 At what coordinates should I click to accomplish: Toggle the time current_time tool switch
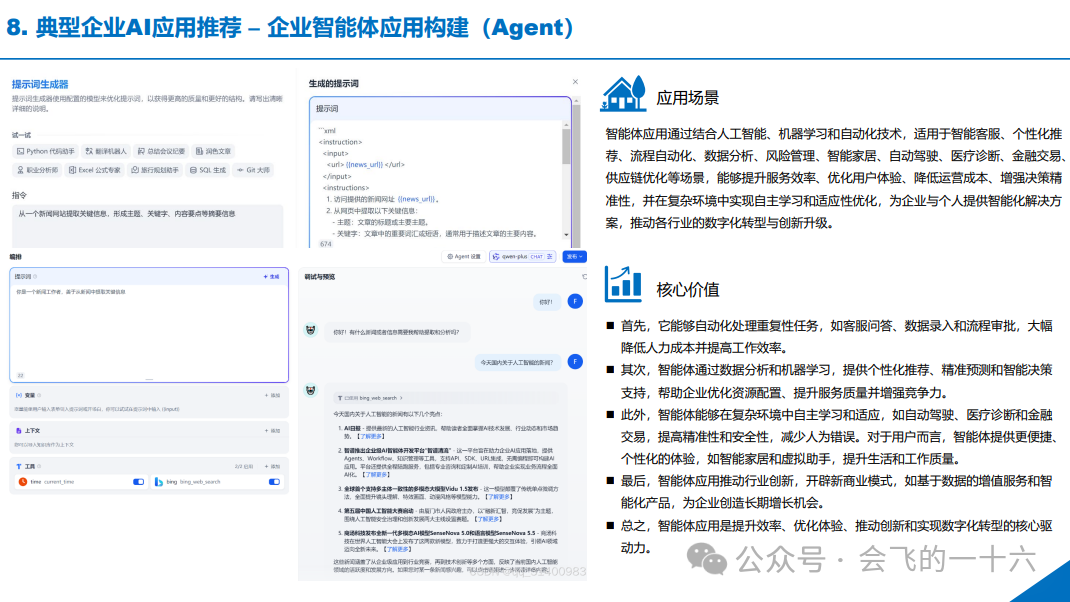(x=139, y=482)
